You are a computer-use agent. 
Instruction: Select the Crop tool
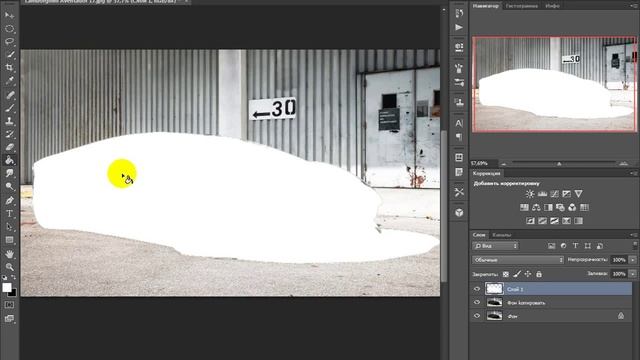click(x=9, y=68)
